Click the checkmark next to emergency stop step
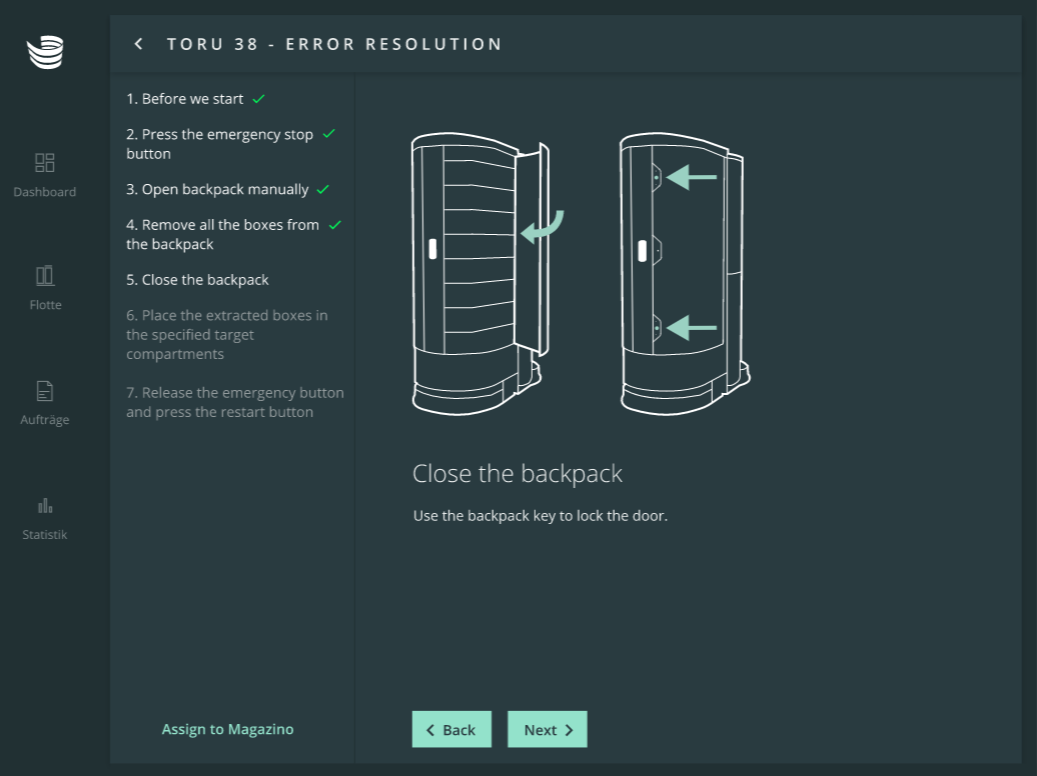The width and height of the screenshot is (1037, 776). pos(328,134)
